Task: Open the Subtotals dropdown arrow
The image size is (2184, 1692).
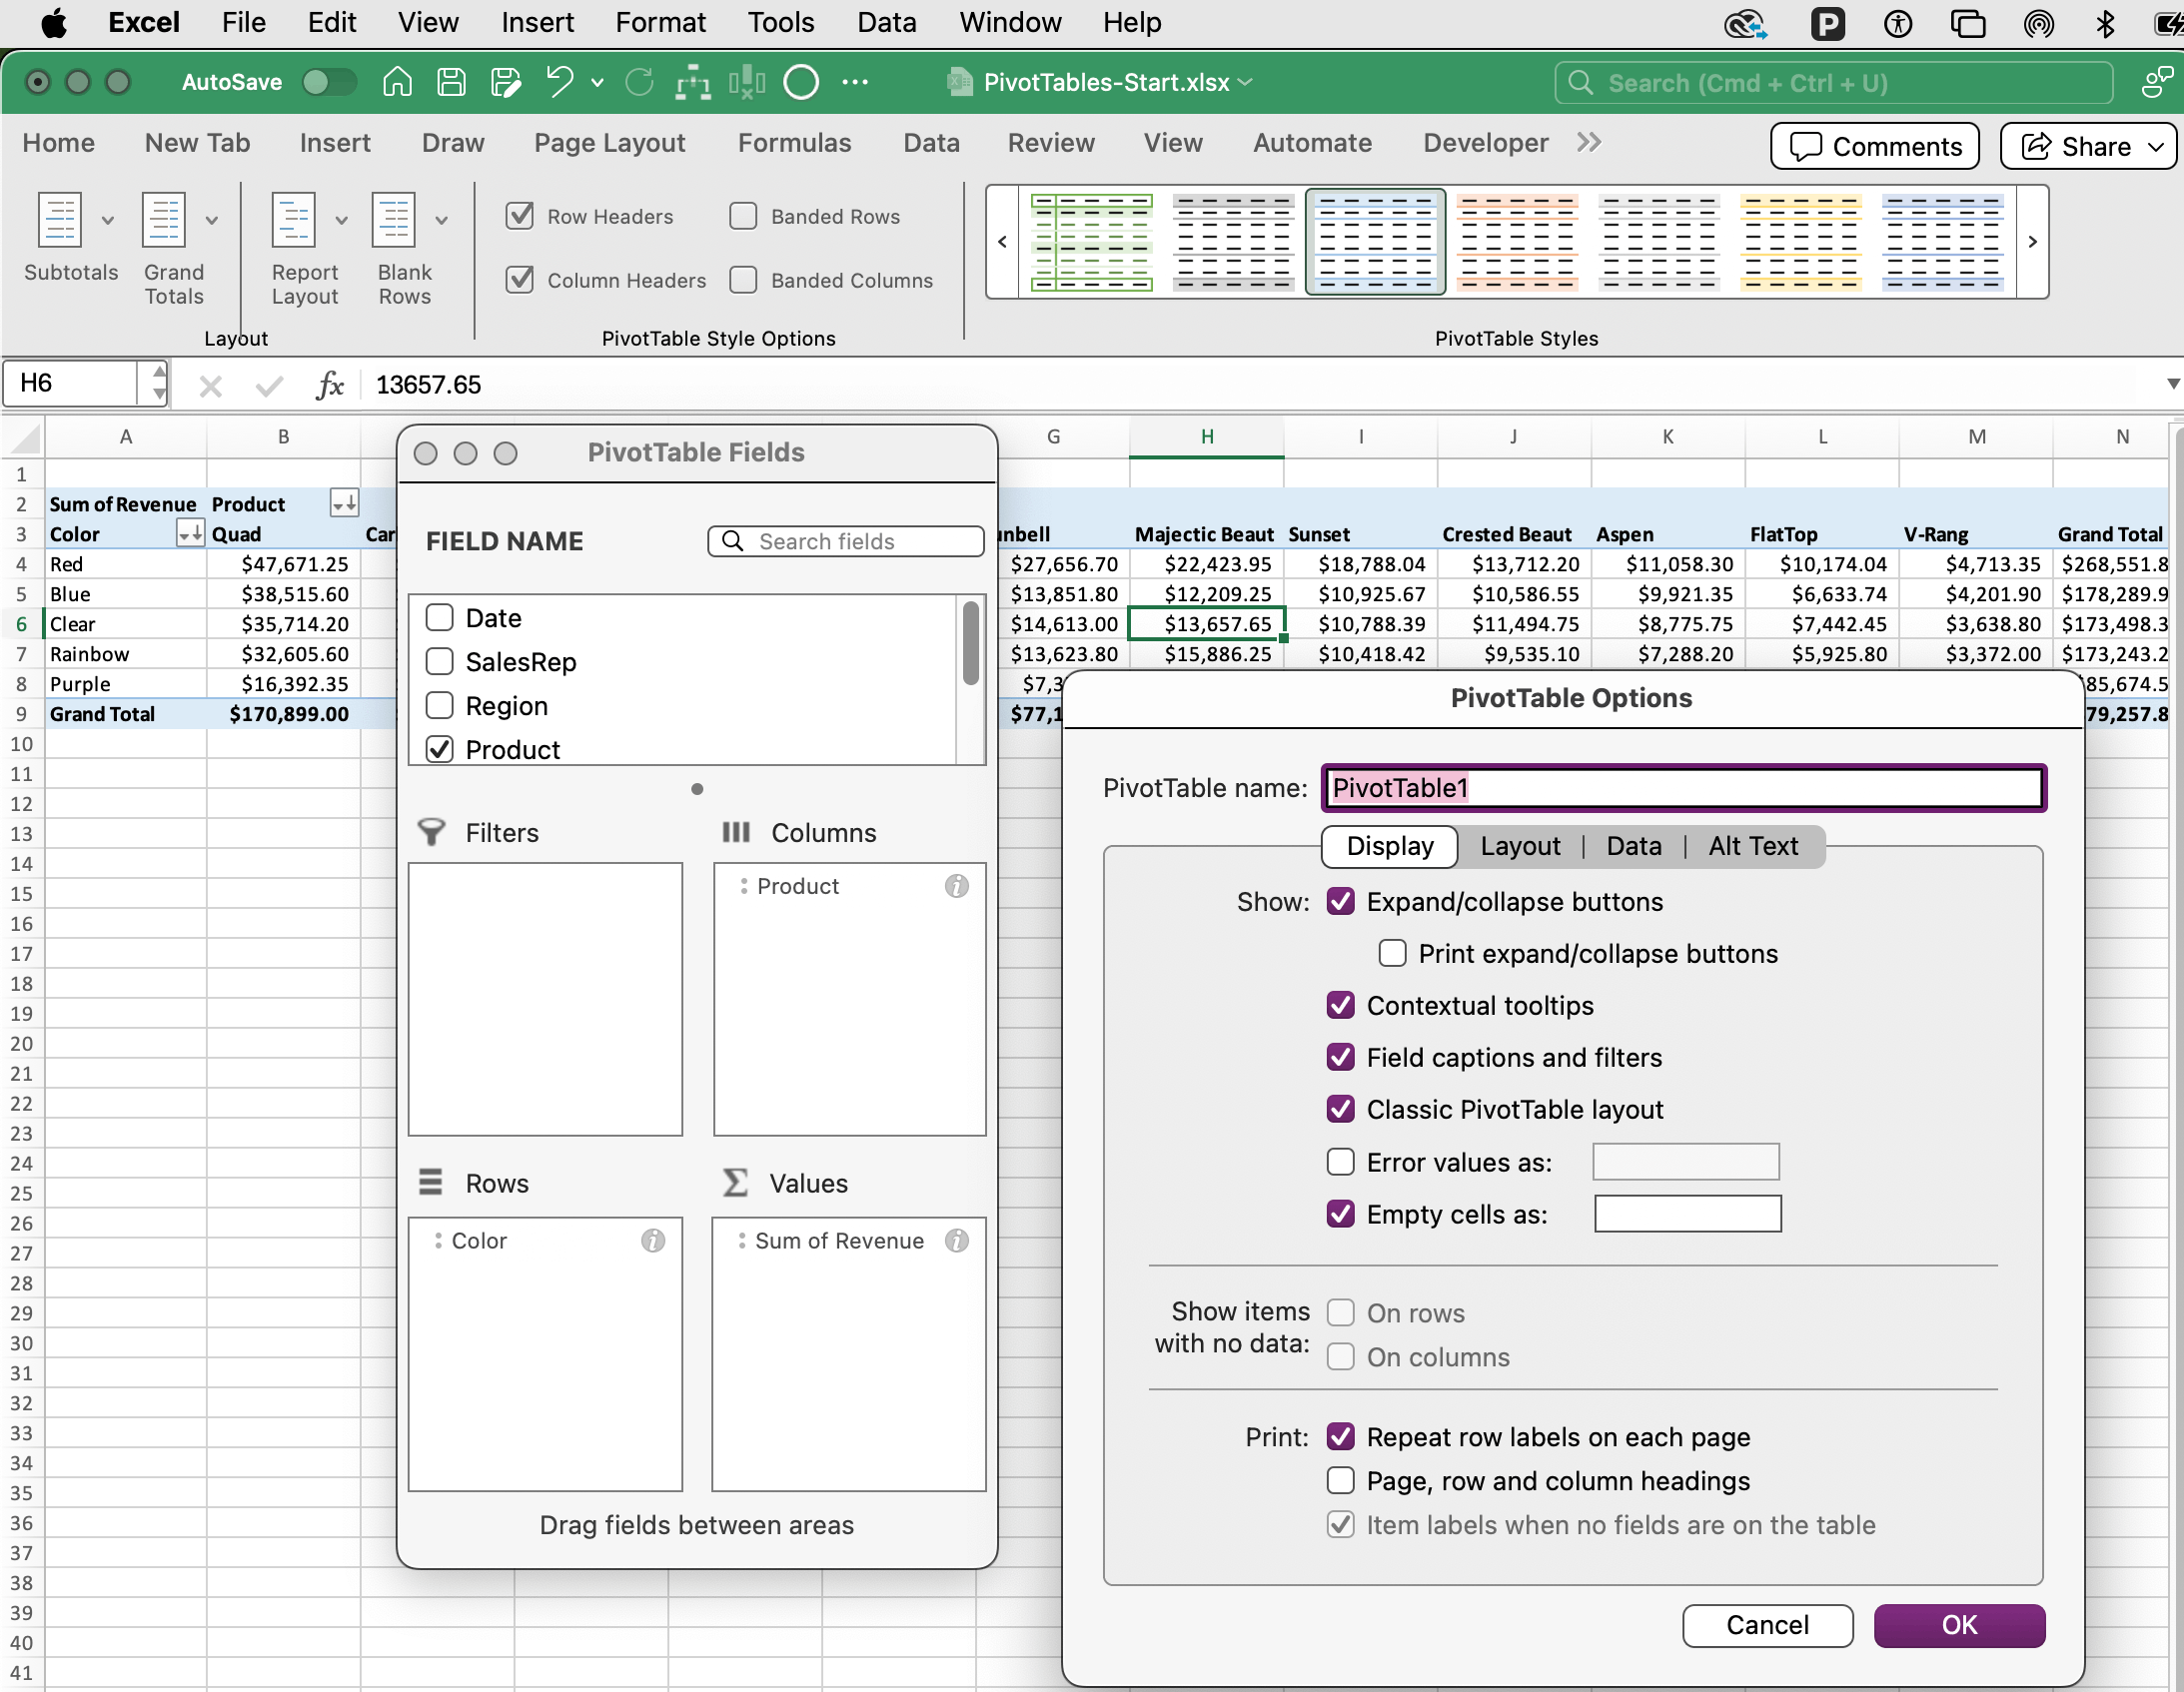Action: point(108,220)
